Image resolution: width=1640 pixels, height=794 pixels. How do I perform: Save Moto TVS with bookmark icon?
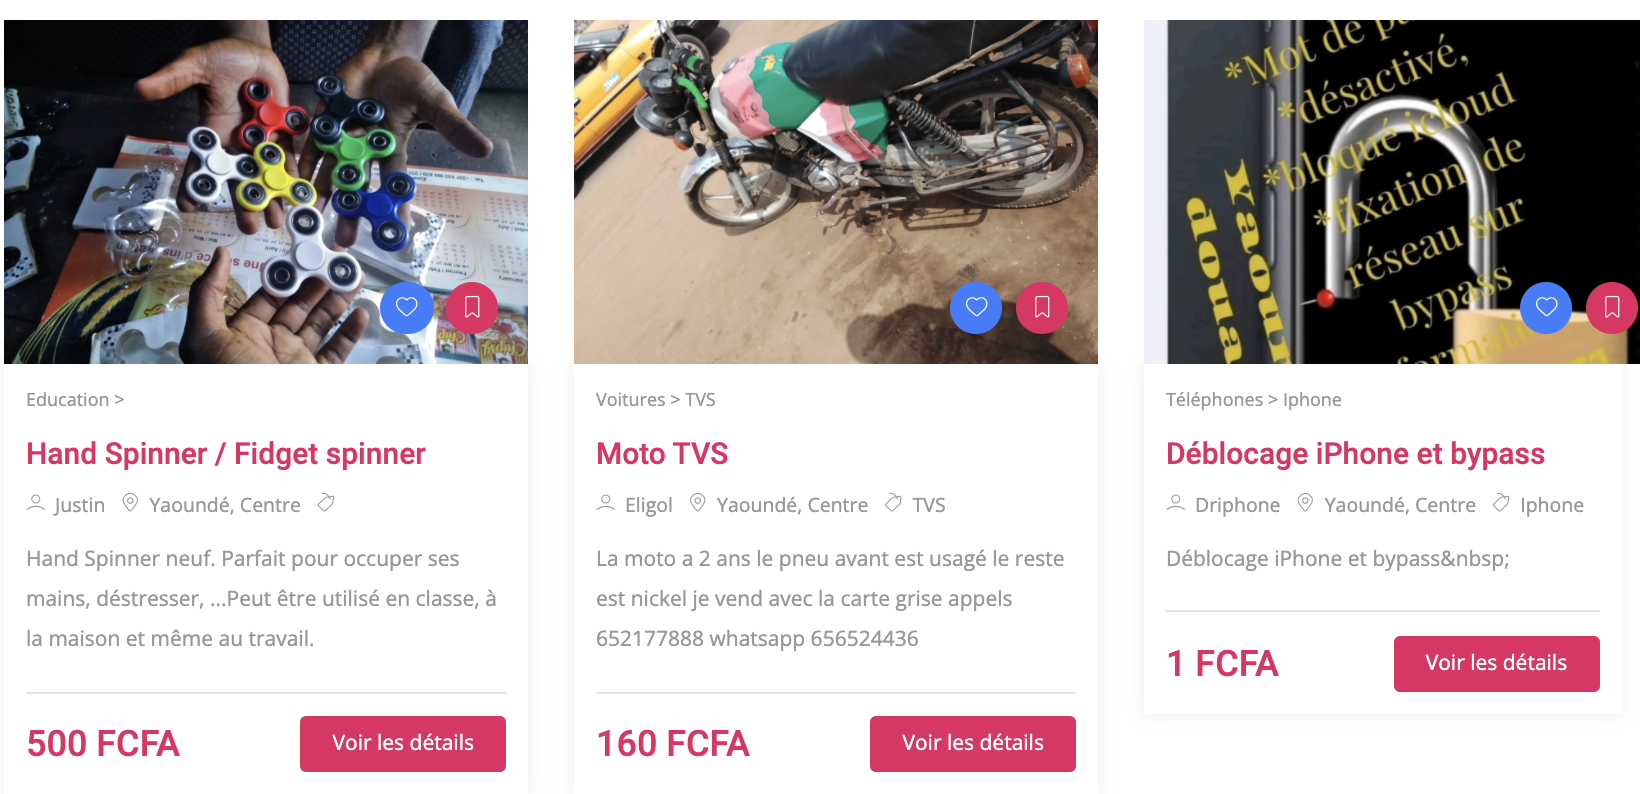point(1042,307)
